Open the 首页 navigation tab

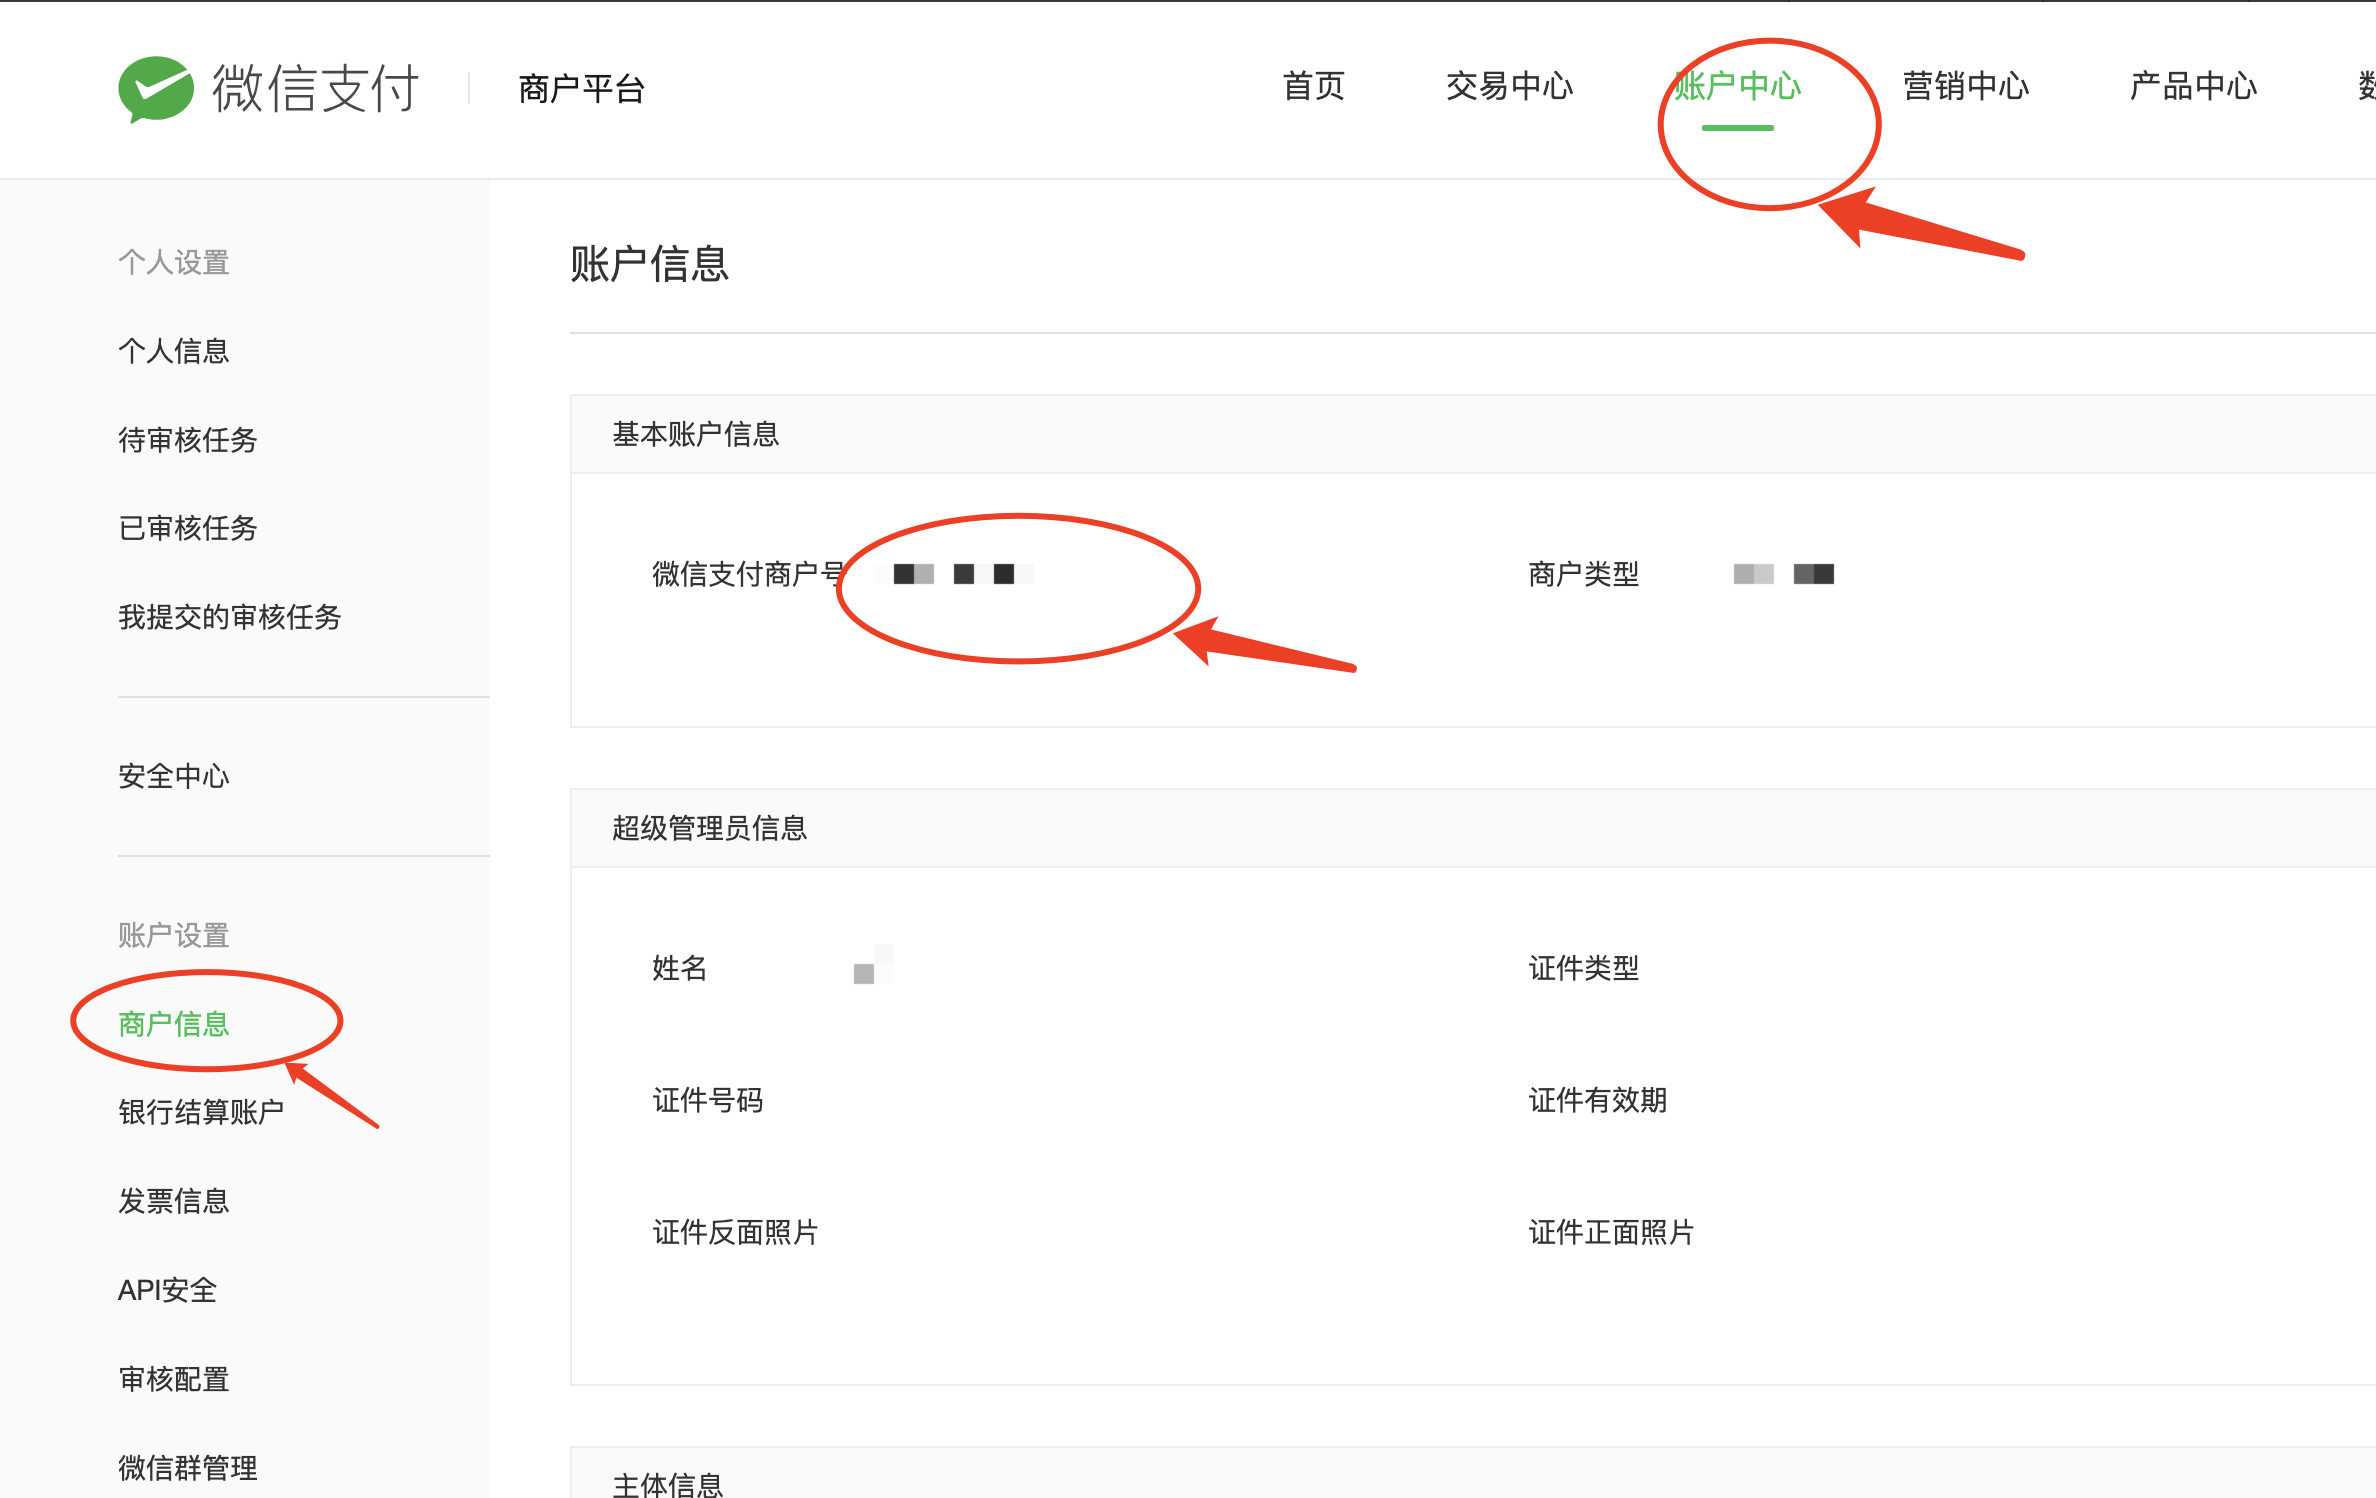point(1313,87)
